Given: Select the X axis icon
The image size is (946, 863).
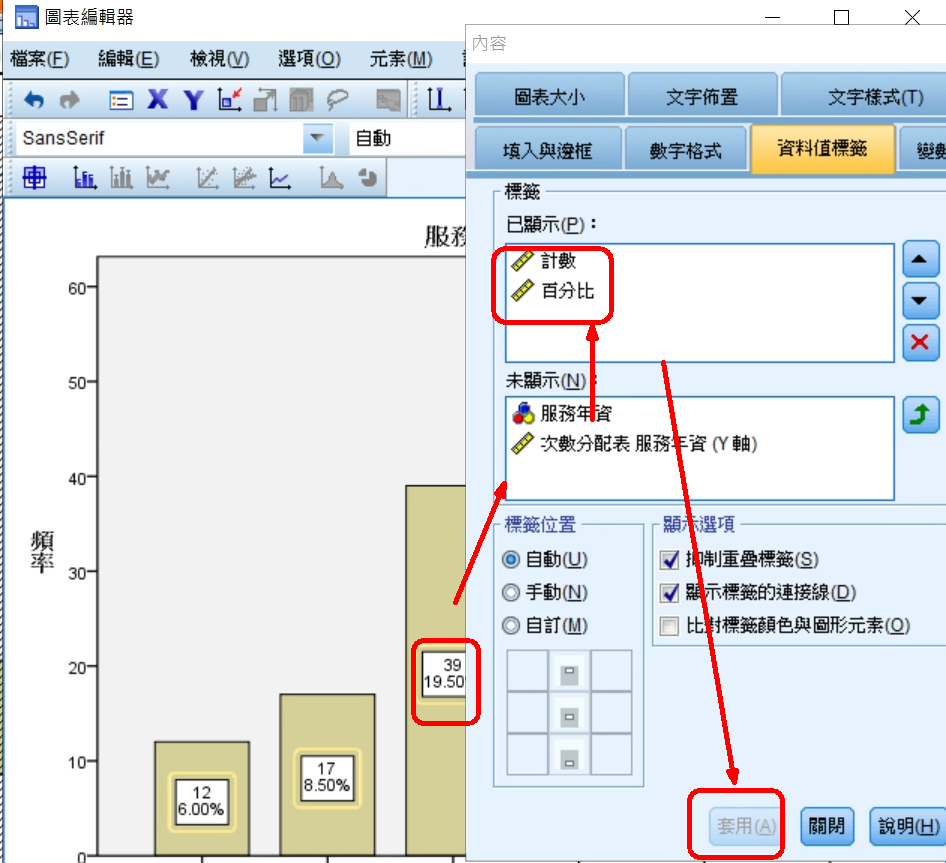Looking at the screenshot, I should [x=158, y=99].
